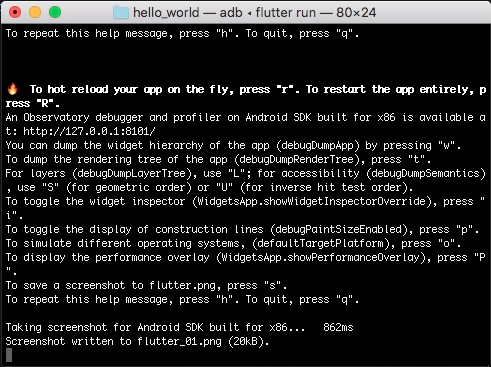The height and width of the screenshot is (367, 491).
Task: Click the red close window button
Action: point(15,12)
